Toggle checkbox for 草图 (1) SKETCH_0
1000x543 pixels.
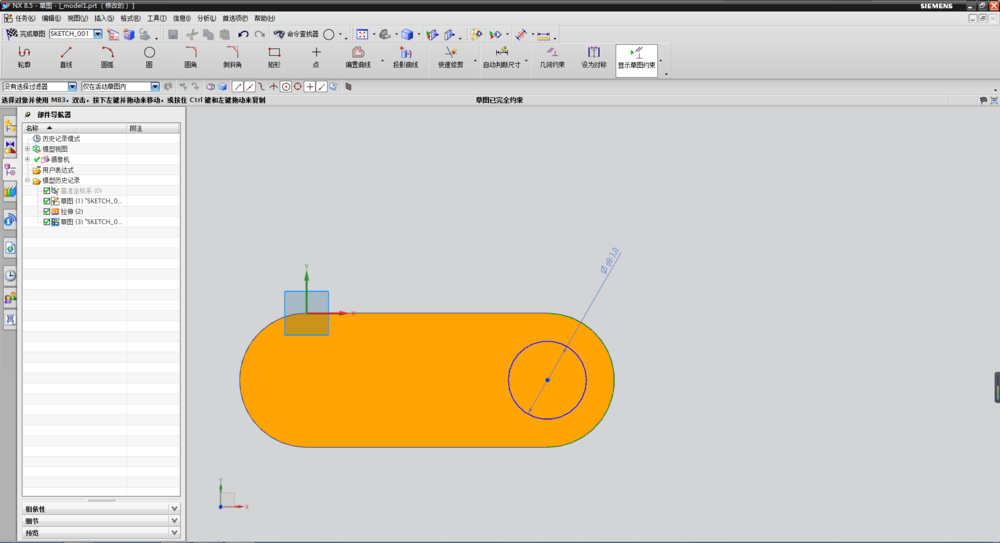pos(47,201)
